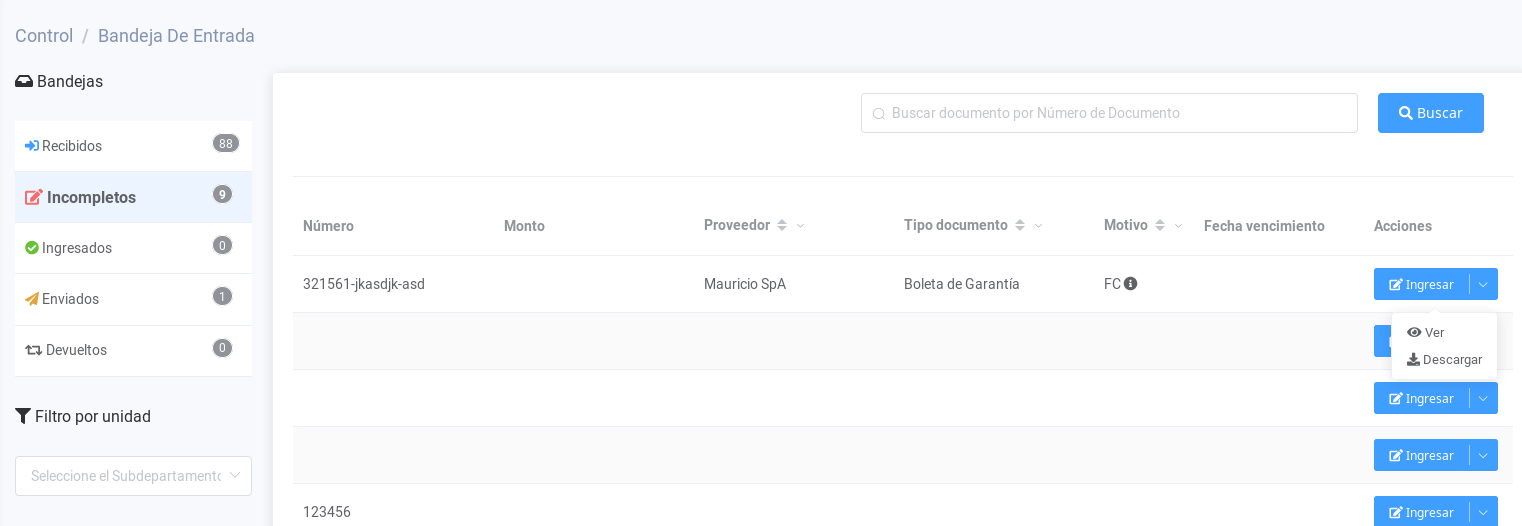This screenshot has width=1522, height=526.
Task: Click Ingresar for document 321561-jkasdjk-asd
Action: (x=1421, y=284)
